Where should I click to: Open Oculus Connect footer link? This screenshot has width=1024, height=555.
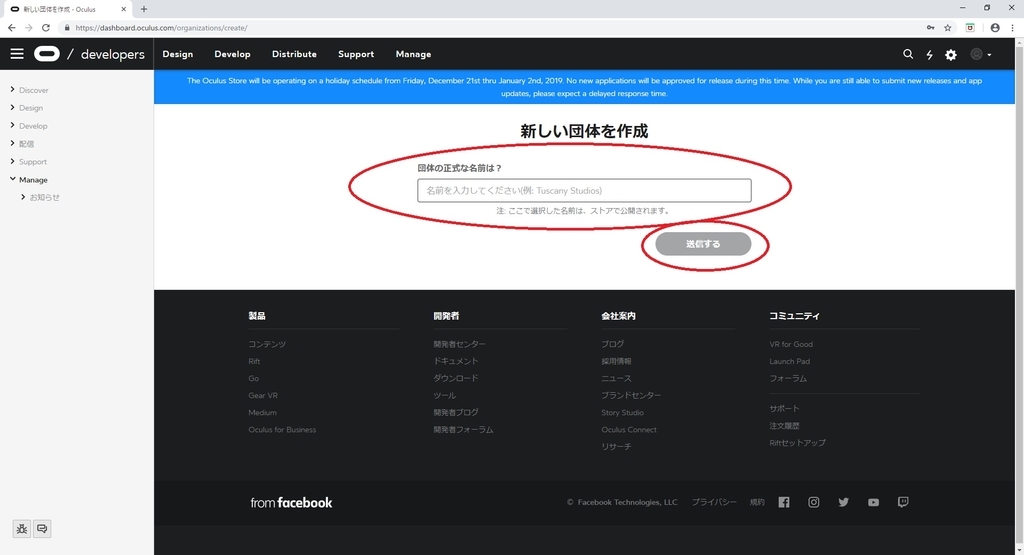(629, 430)
